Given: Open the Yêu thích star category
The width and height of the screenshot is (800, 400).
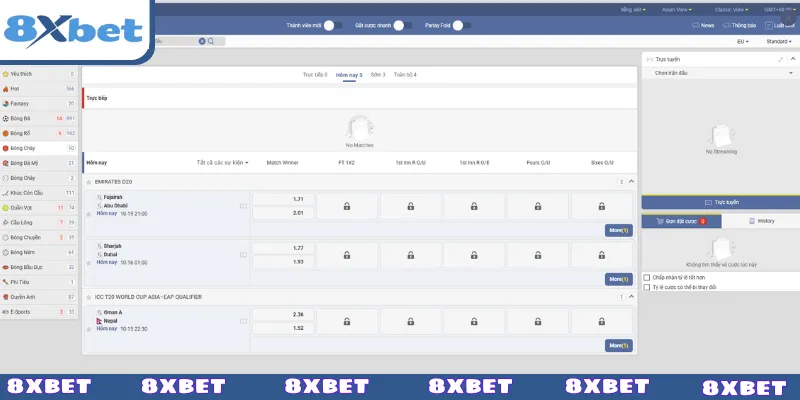Looking at the screenshot, I should 6,74.
